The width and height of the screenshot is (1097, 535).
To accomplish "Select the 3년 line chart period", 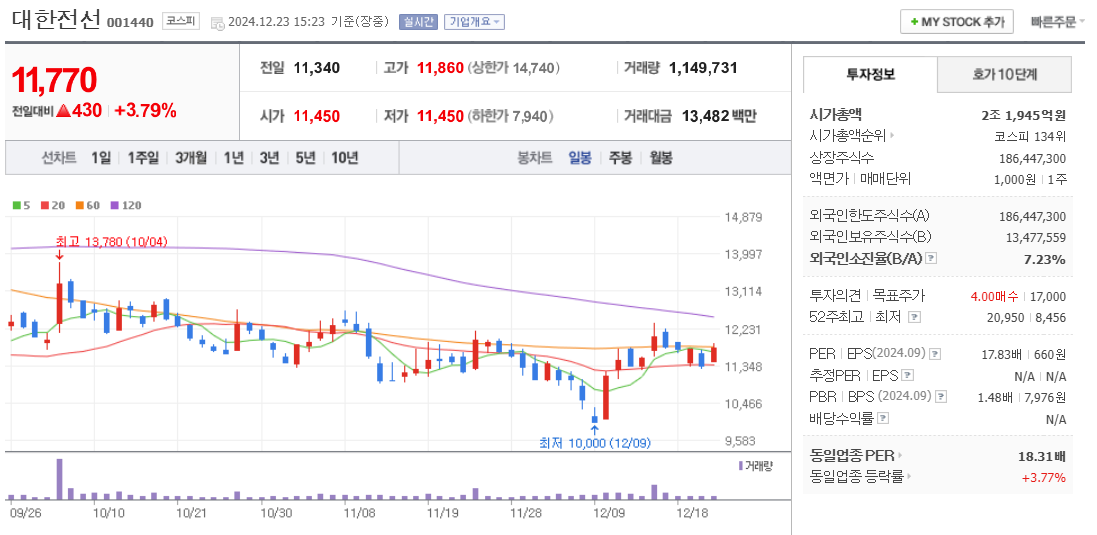I will 269,158.
